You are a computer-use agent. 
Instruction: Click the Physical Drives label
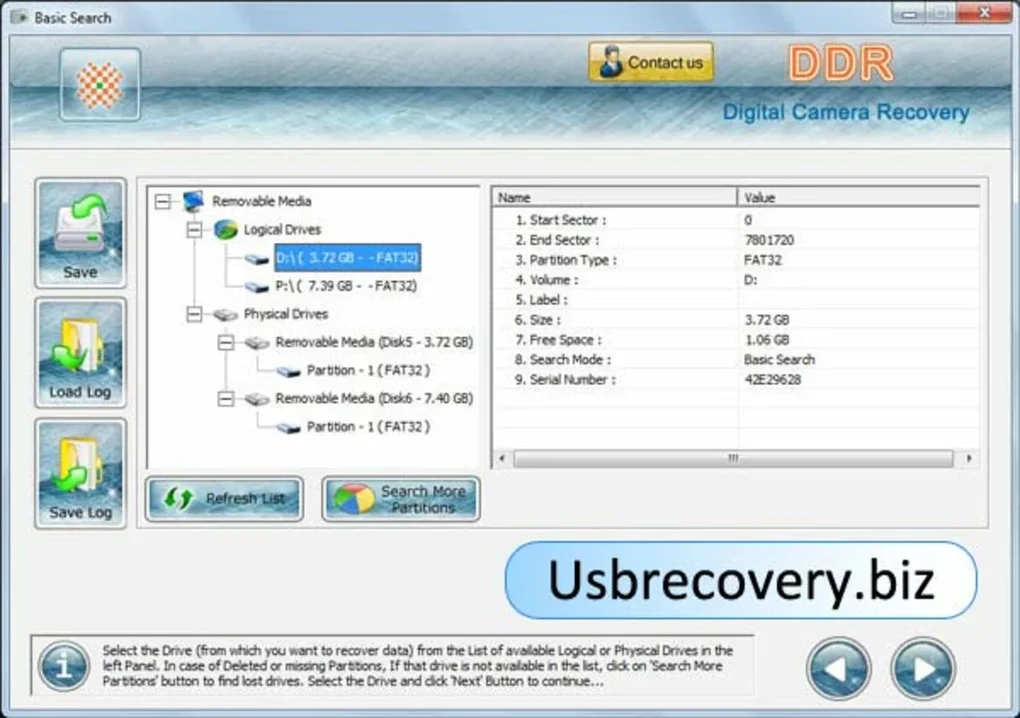tap(286, 314)
